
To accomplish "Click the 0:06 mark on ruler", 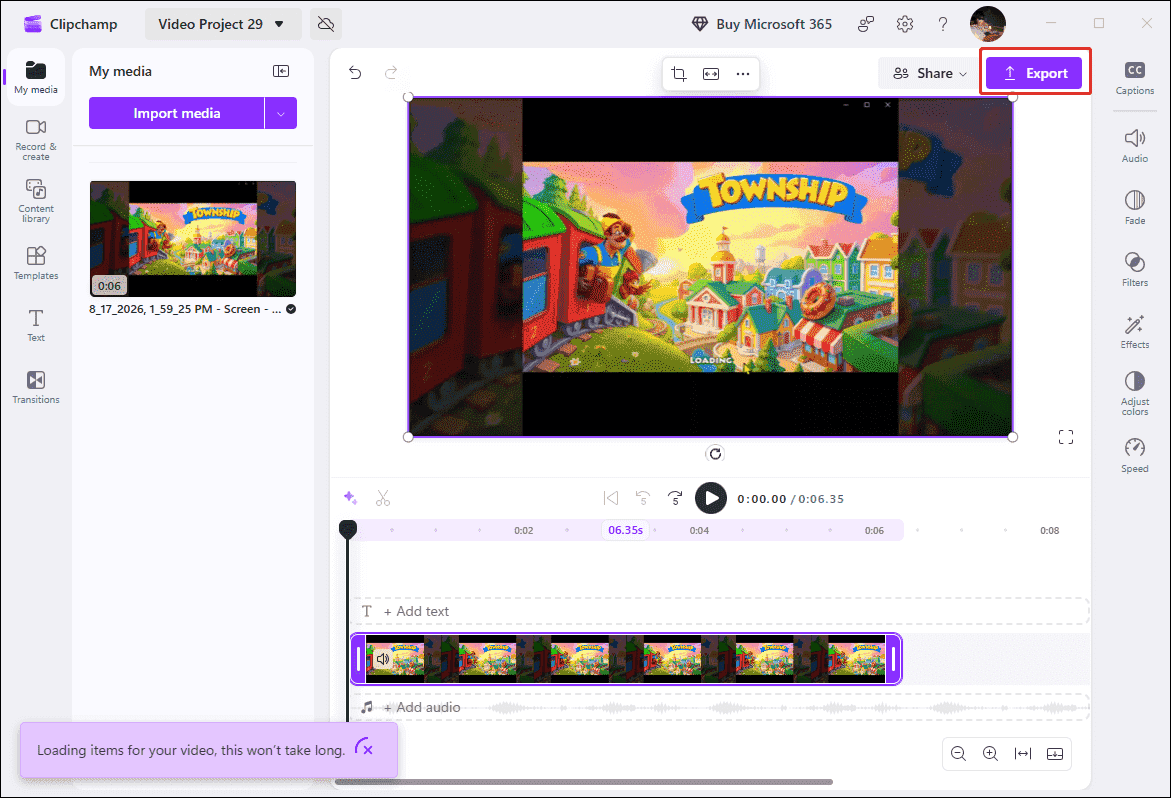I will tap(874, 531).
